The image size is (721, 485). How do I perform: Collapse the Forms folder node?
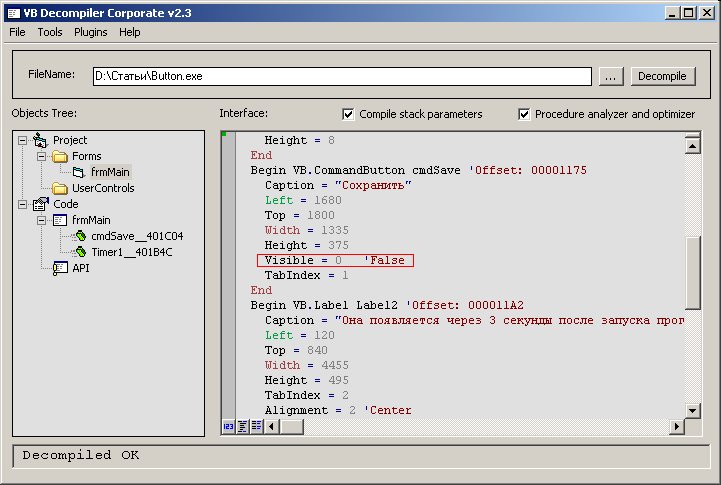[41, 156]
